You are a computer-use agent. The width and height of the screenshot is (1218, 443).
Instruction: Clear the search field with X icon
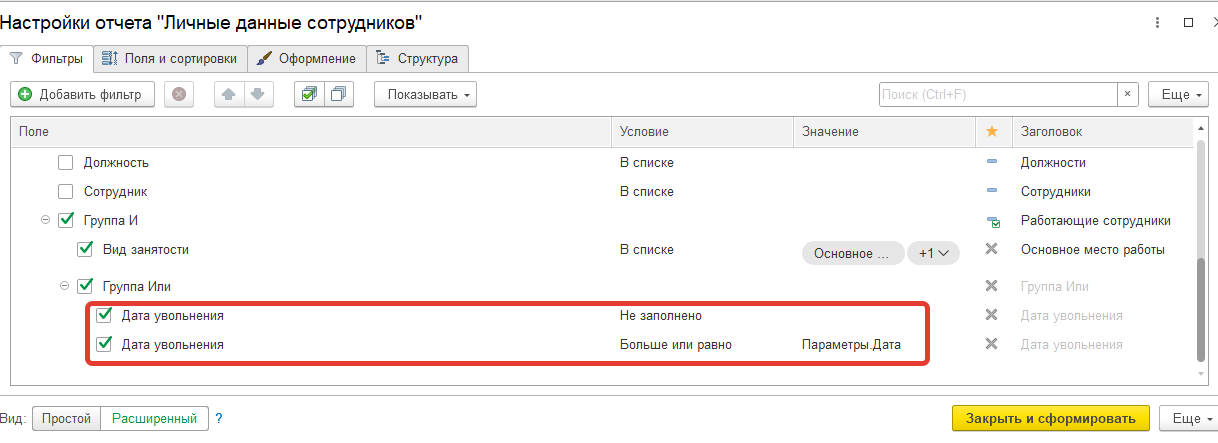click(x=1128, y=94)
